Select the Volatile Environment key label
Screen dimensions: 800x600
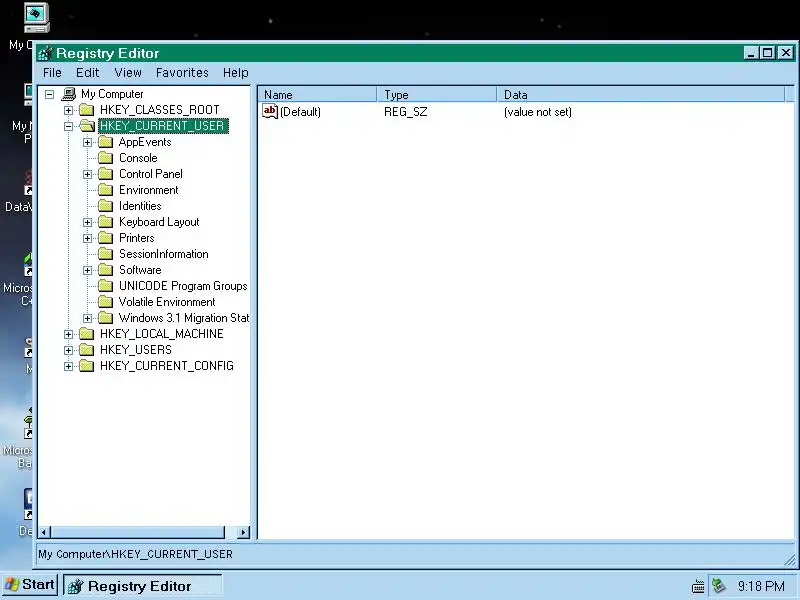click(167, 302)
